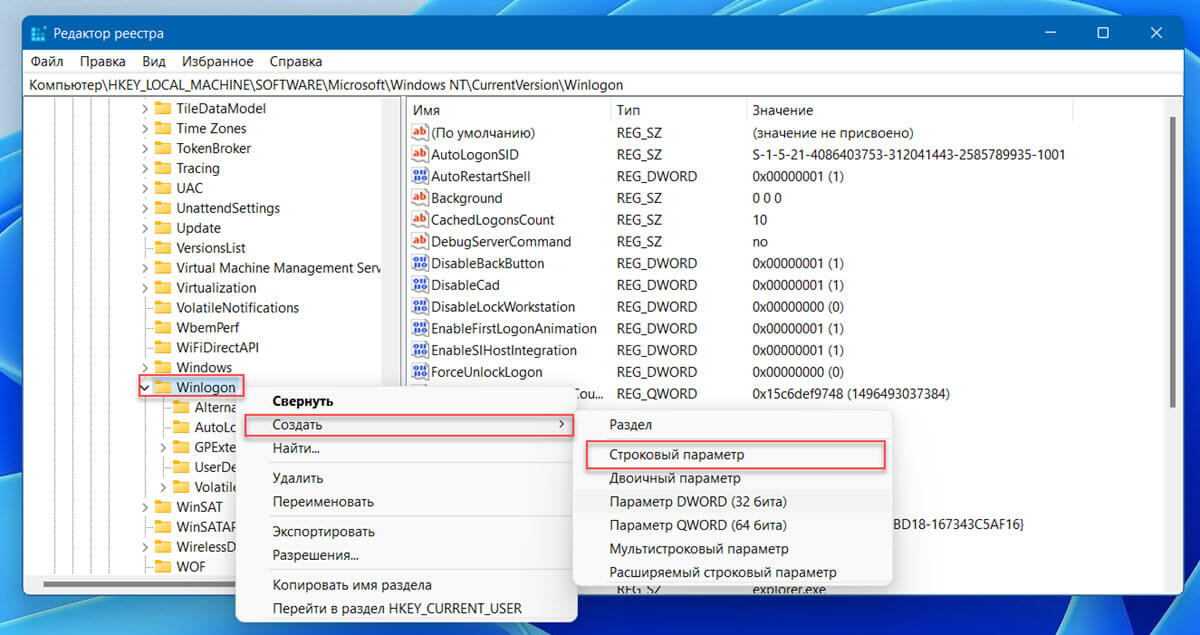Click the UAC folder icon
Viewport: 1200px width, 635px height.
pos(162,188)
